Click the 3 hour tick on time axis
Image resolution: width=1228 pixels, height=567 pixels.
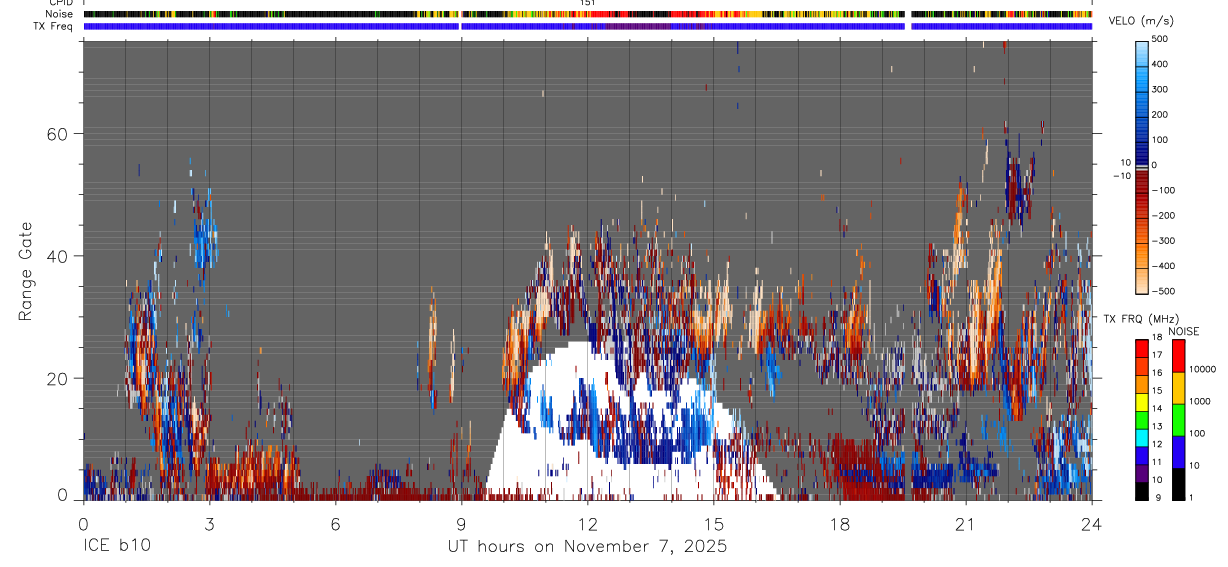209,525
